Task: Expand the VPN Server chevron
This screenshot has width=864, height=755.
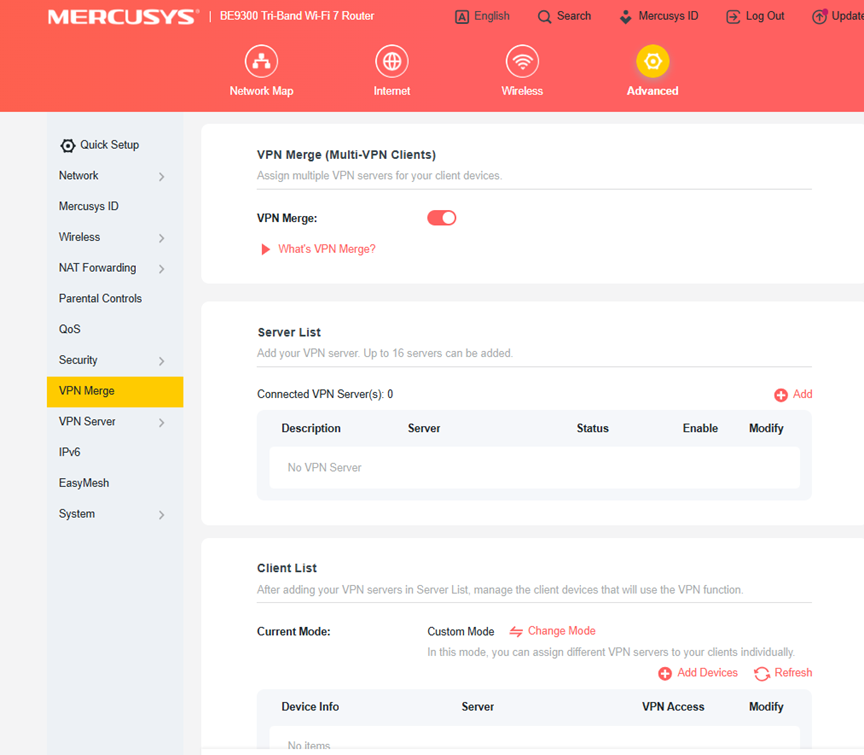Action: coord(161,423)
